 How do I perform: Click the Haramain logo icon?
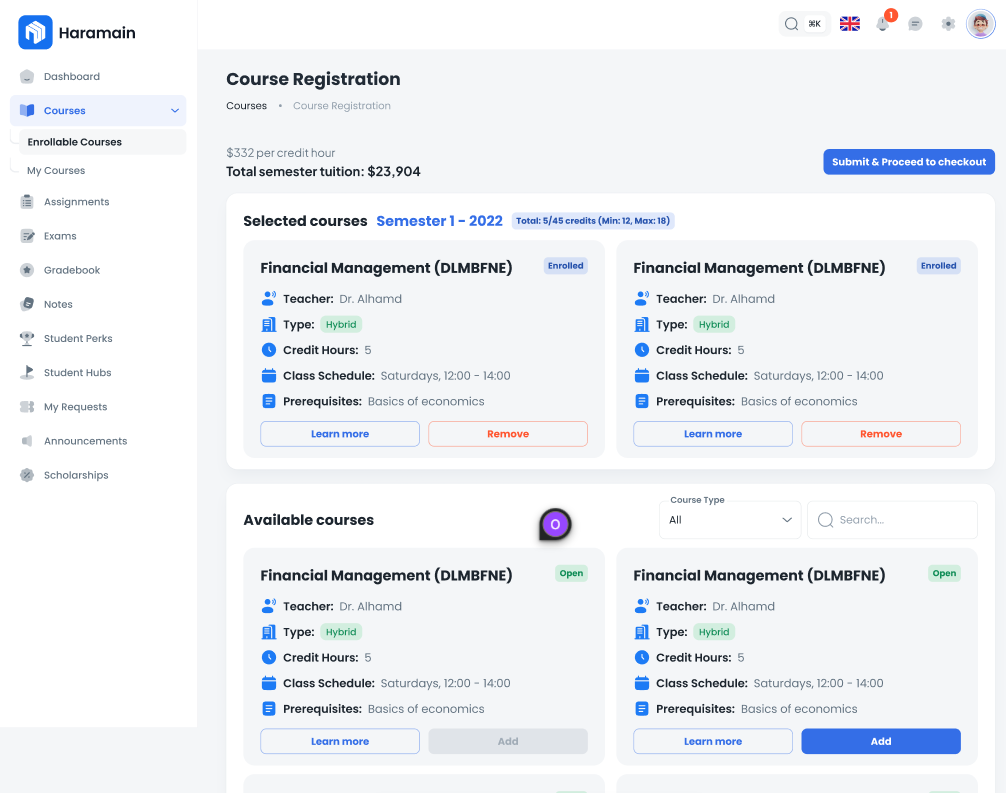[x=35, y=32]
